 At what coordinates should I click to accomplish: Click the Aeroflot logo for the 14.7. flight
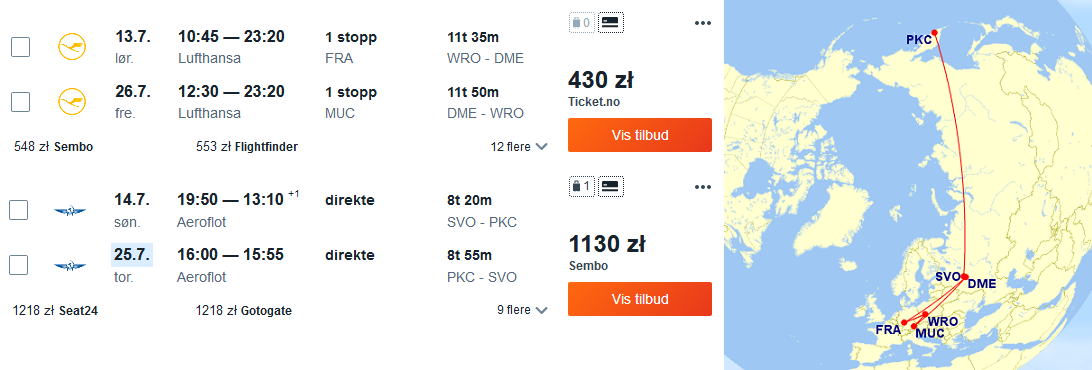click(70, 210)
